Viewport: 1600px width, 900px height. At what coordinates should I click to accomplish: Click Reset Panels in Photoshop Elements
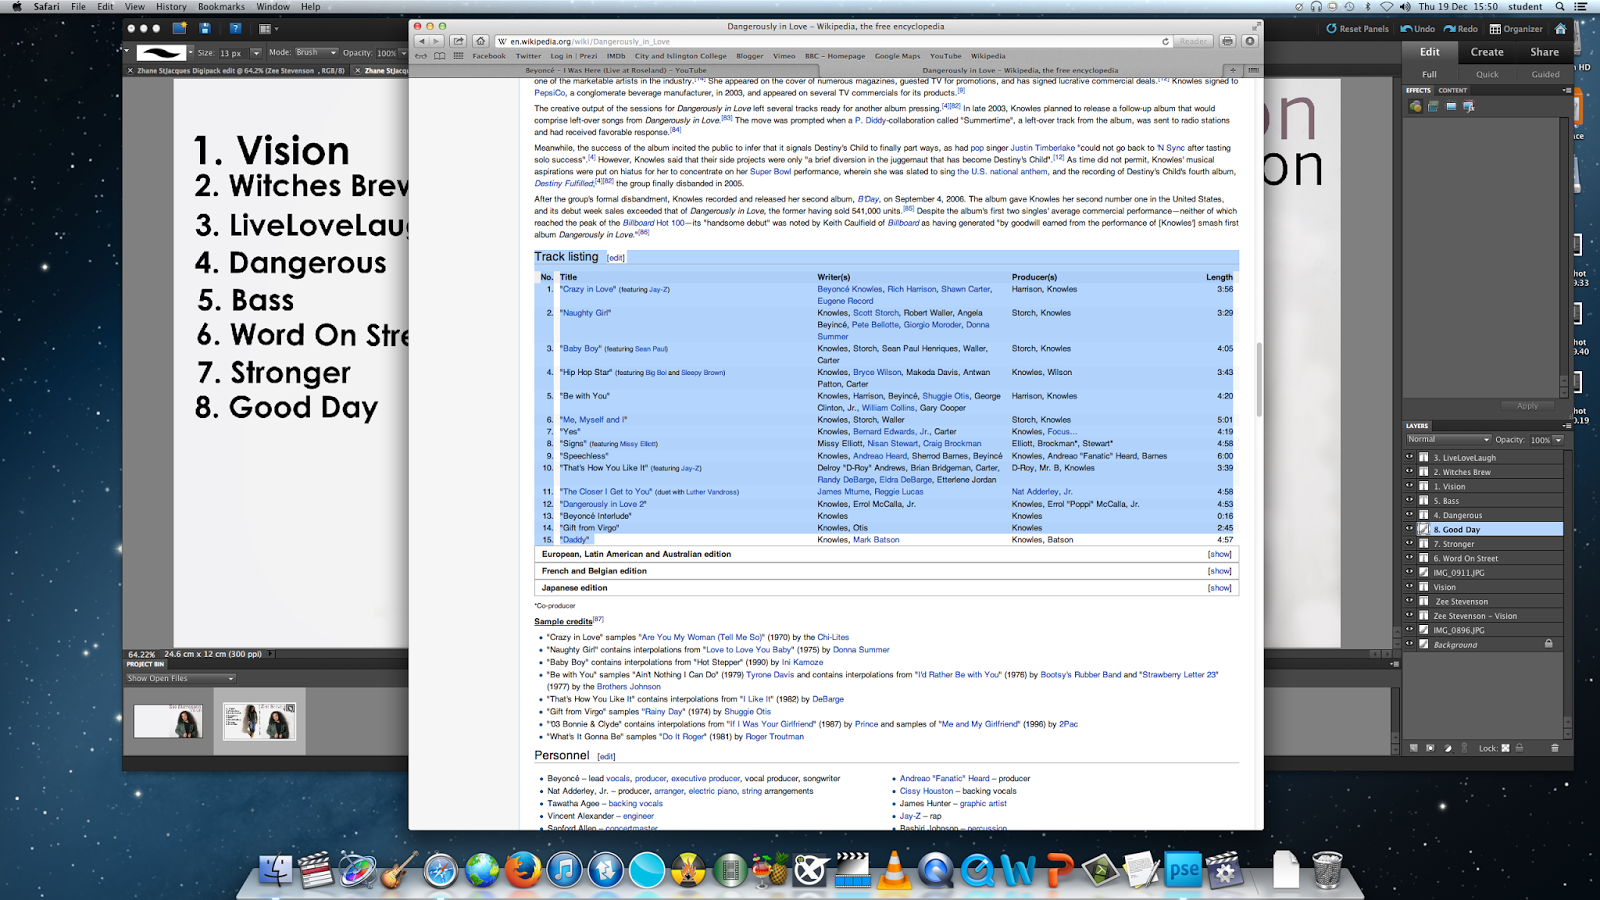point(1358,29)
